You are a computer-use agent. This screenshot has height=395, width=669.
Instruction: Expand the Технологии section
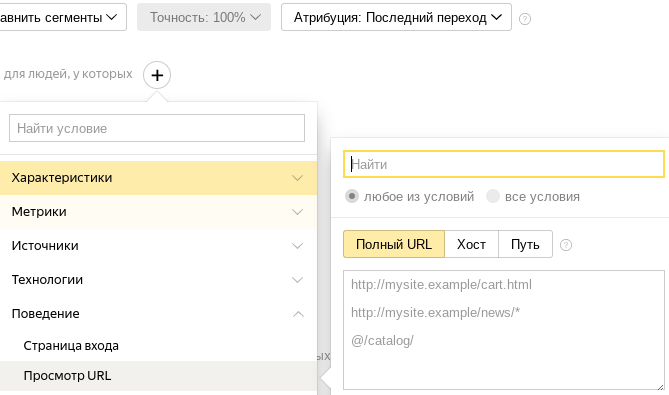point(158,280)
